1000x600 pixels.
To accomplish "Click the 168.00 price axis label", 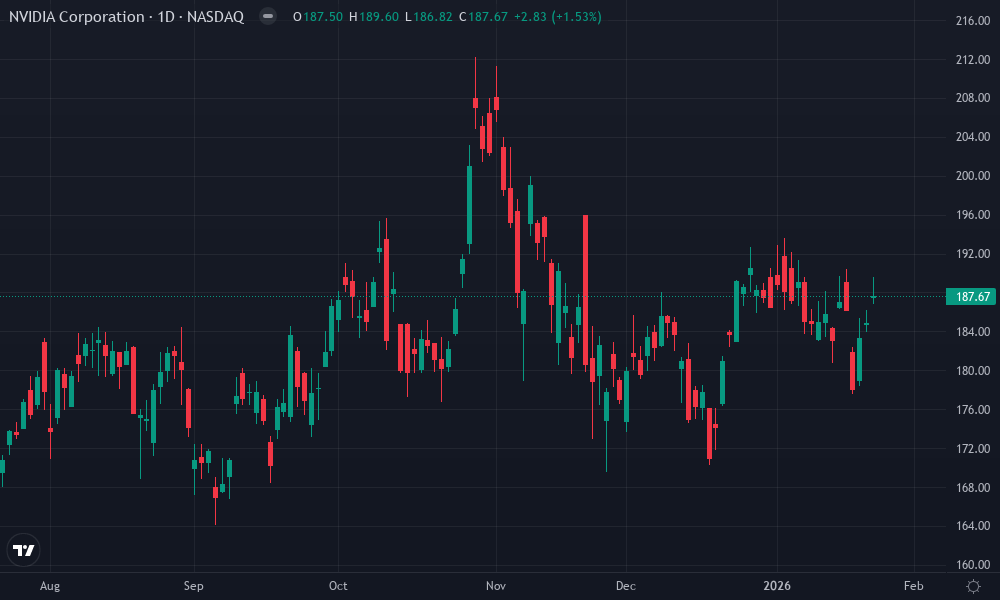I will pos(973,487).
